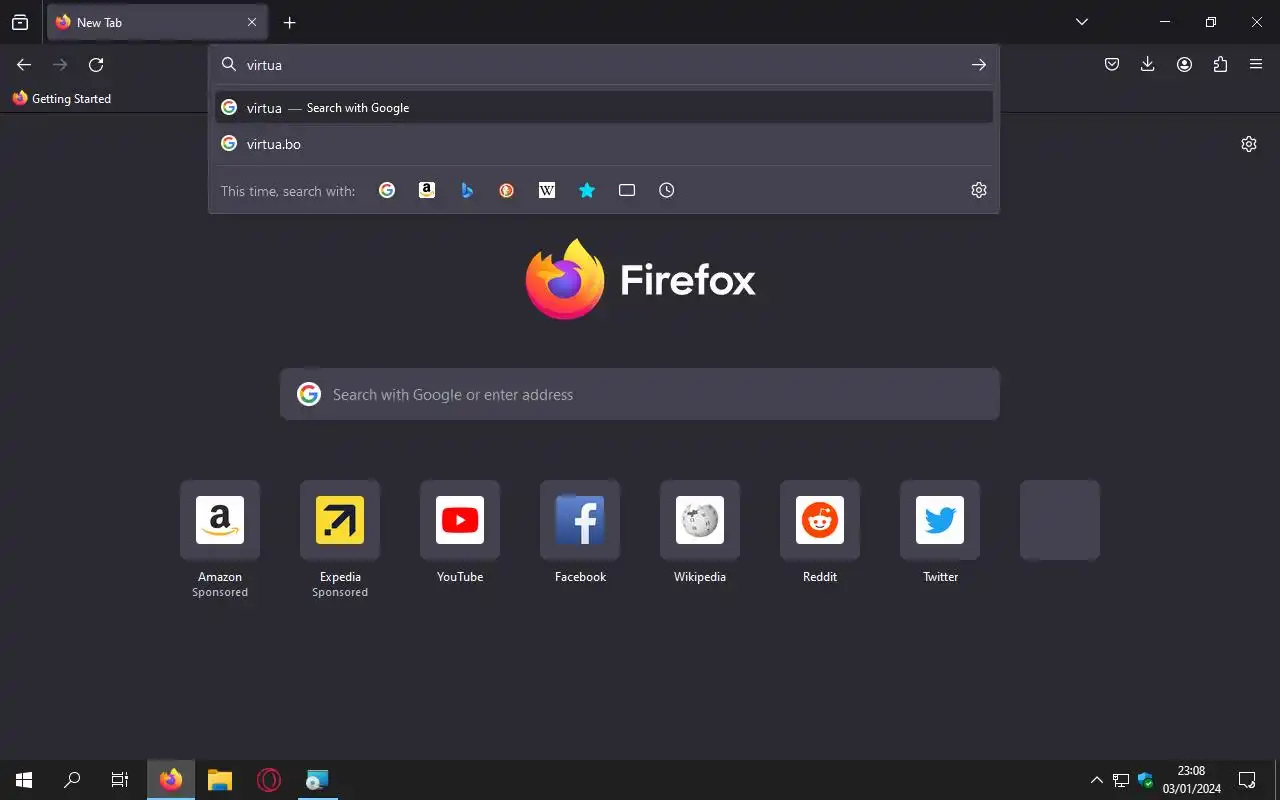Search open Tabs using tab icon
This screenshot has height=800, width=1280.
pos(627,190)
